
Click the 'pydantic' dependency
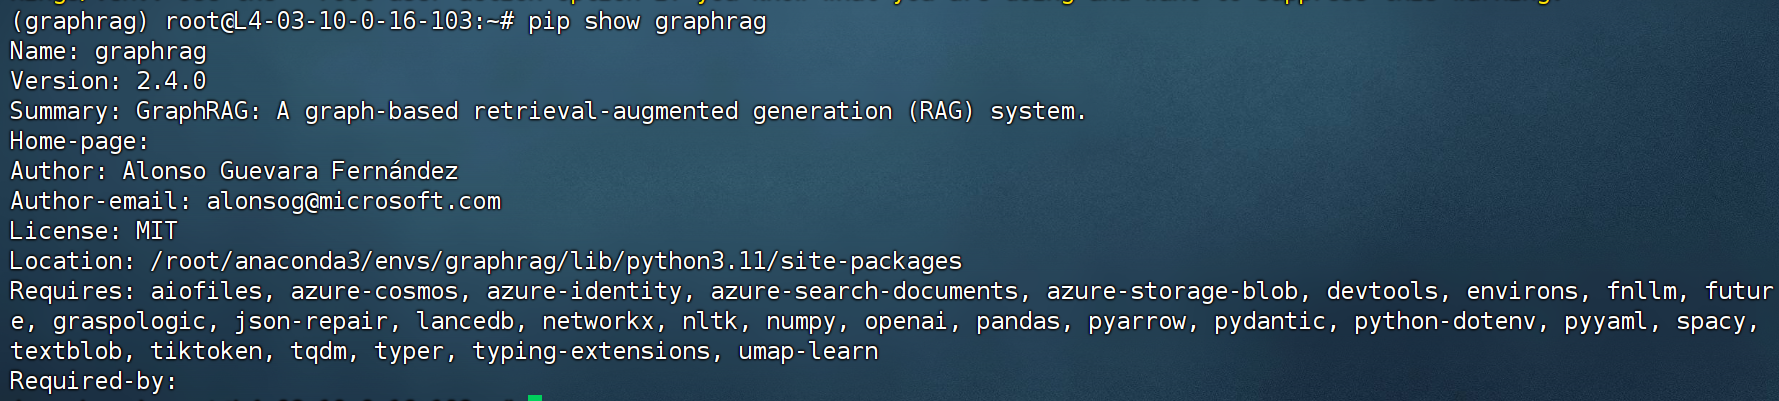(x=1270, y=321)
